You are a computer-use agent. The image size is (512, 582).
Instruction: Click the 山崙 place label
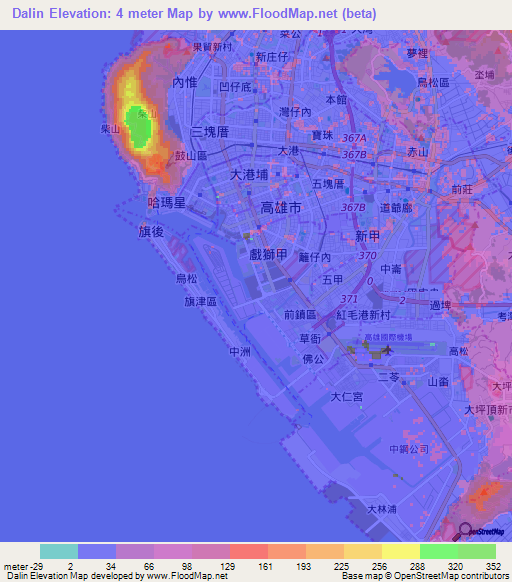click(x=438, y=382)
